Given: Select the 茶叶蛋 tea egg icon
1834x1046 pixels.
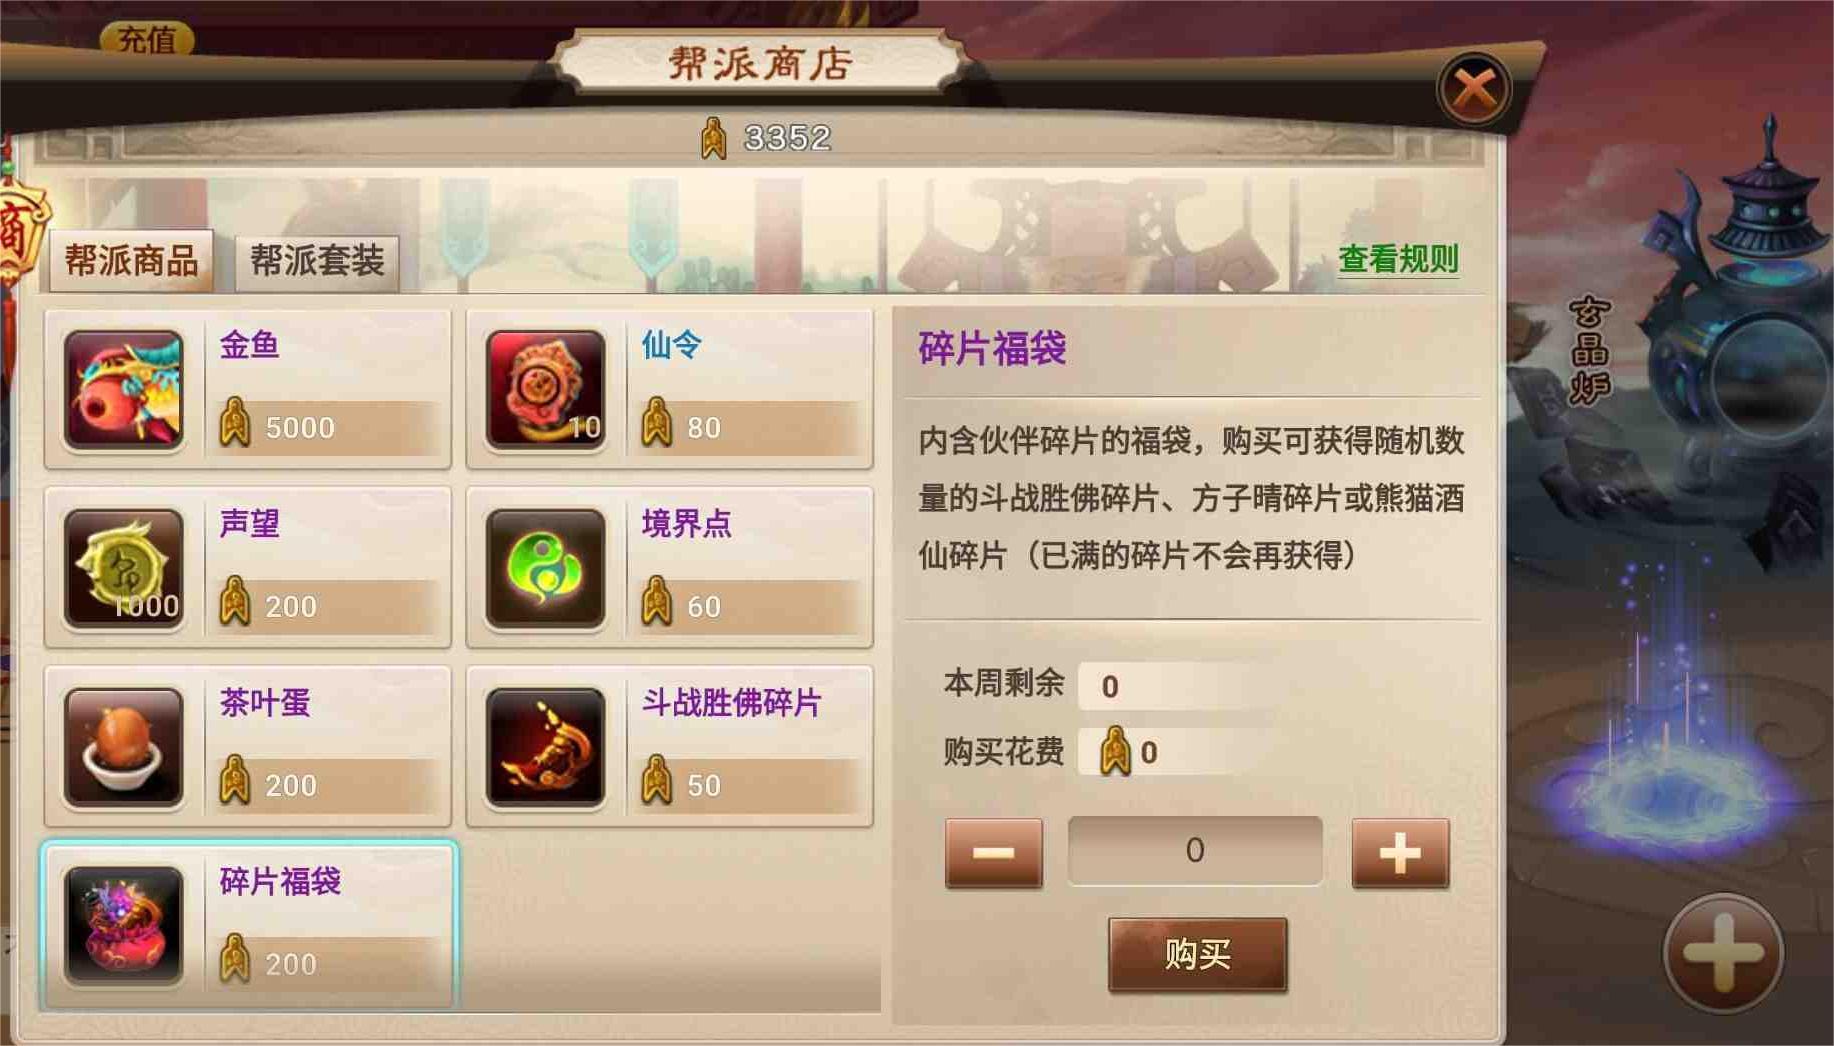Looking at the screenshot, I should (124, 747).
